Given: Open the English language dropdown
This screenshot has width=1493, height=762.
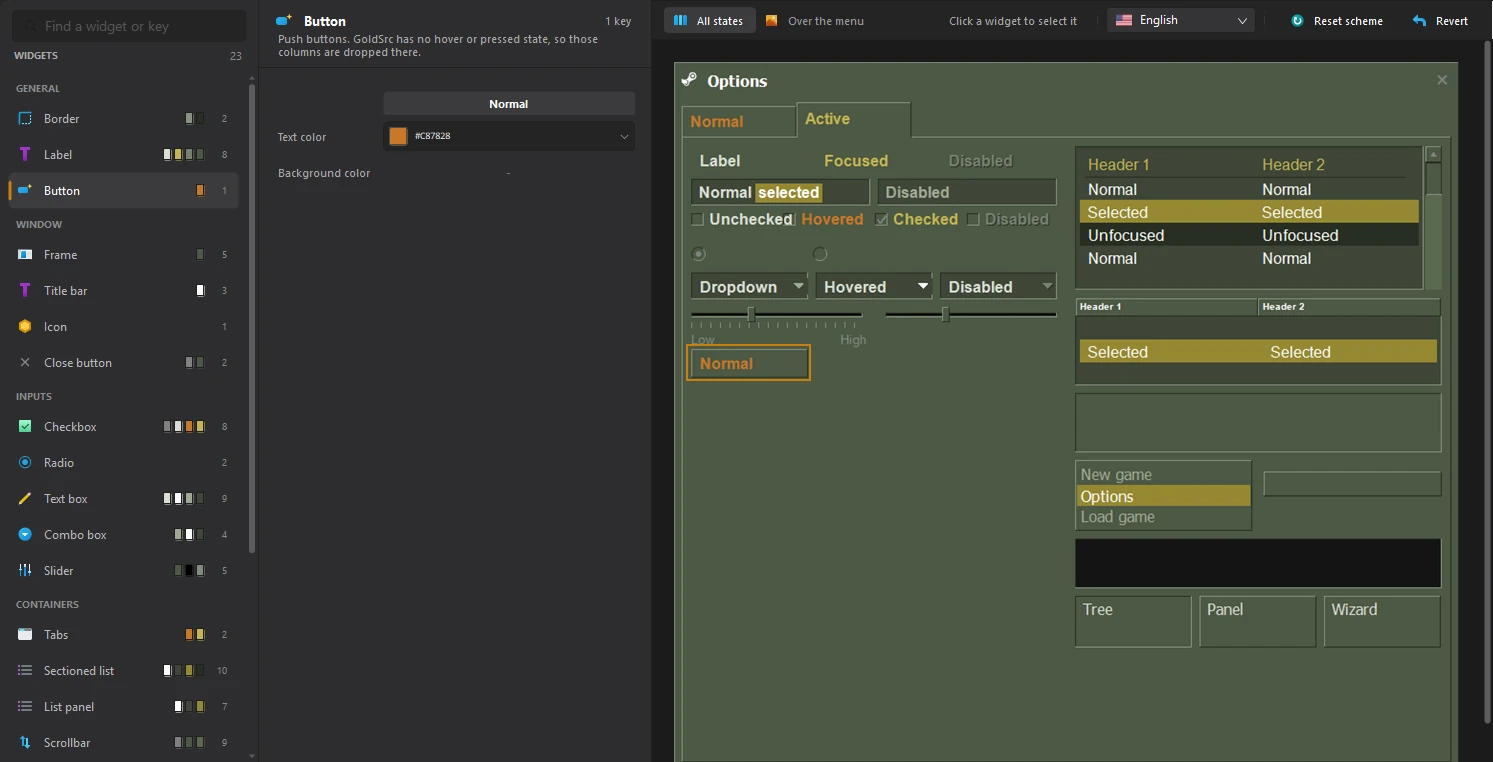Looking at the screenshot, I should [1181, 20].
